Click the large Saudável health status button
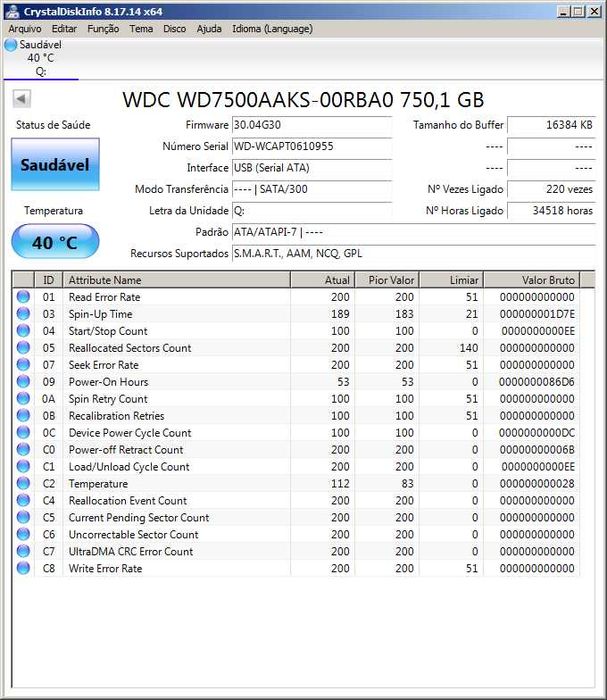This screenshot has width=607, height=700. 55,164
